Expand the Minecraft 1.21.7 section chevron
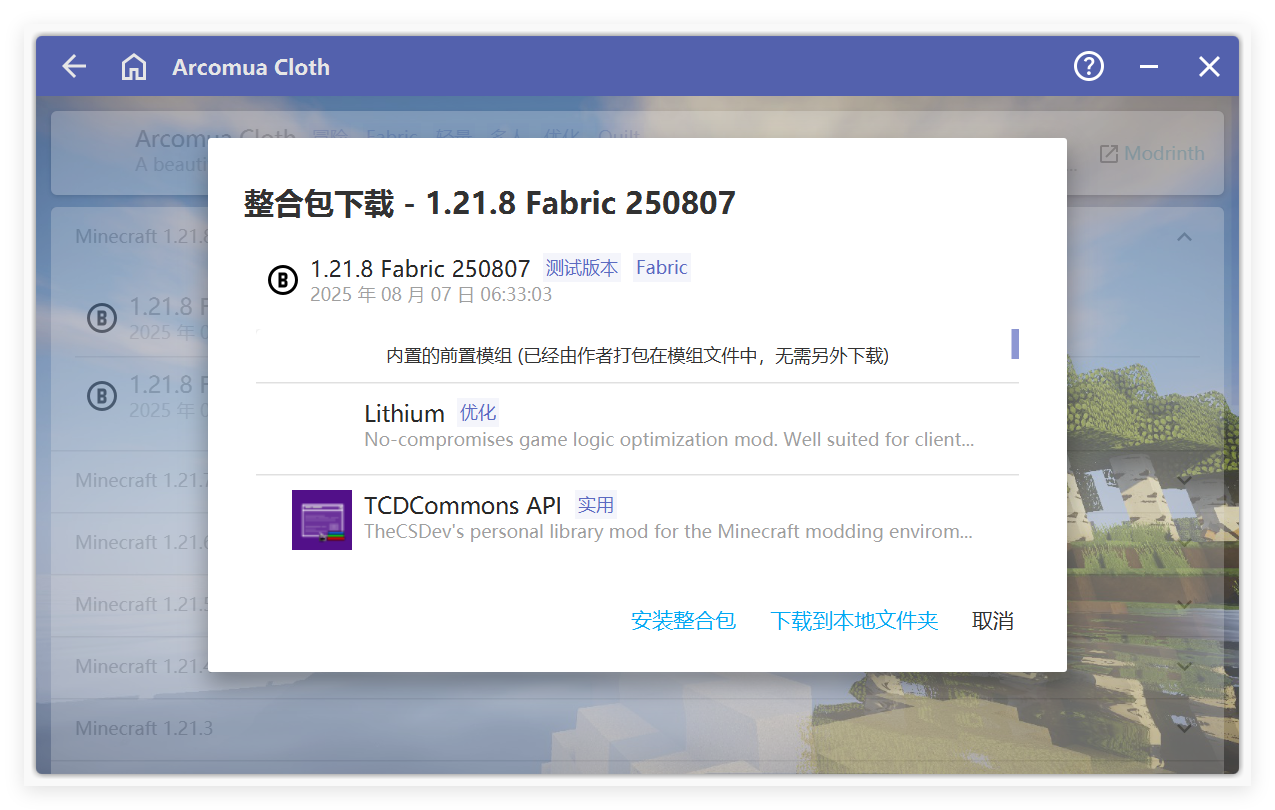The image size is (1275, 810). tap(1184, 480)
